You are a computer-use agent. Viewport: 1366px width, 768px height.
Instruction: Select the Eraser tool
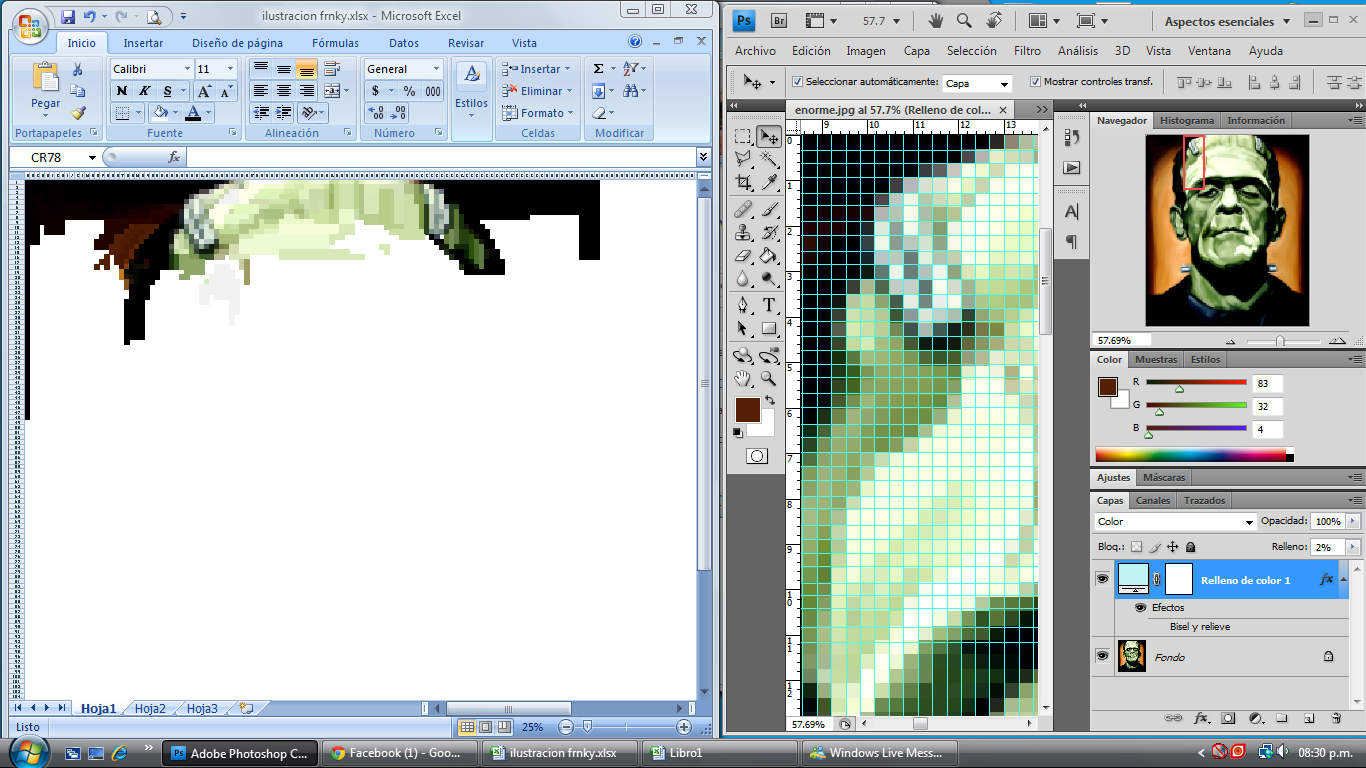(x=743, y=255)
